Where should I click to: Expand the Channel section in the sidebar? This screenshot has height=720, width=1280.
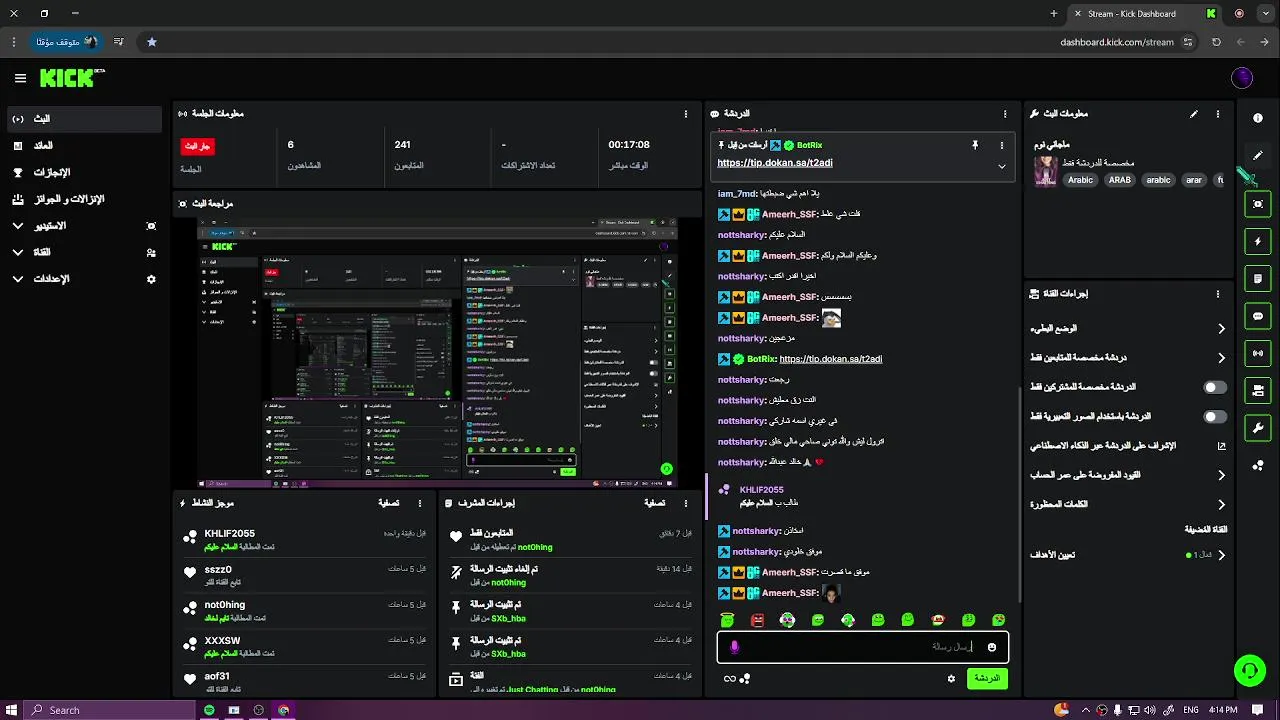pyautogui.click(x=18, y=252)
